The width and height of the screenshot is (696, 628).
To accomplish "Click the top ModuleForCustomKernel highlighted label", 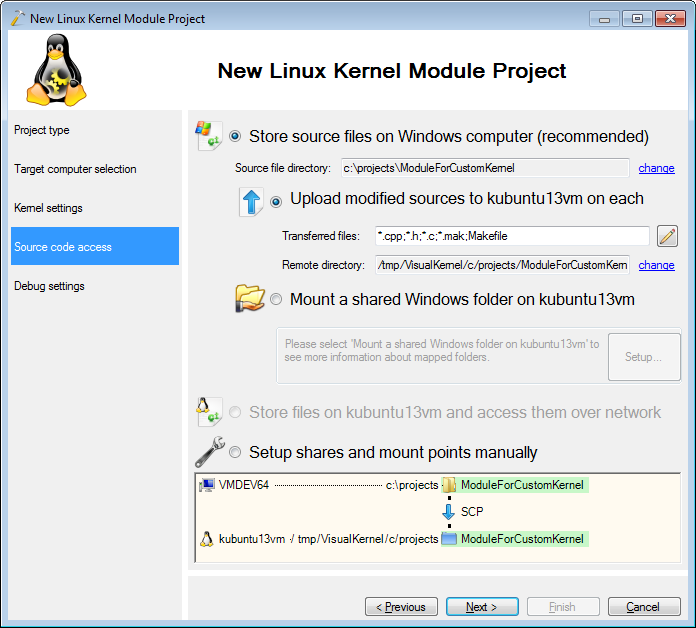I will 522,485.
